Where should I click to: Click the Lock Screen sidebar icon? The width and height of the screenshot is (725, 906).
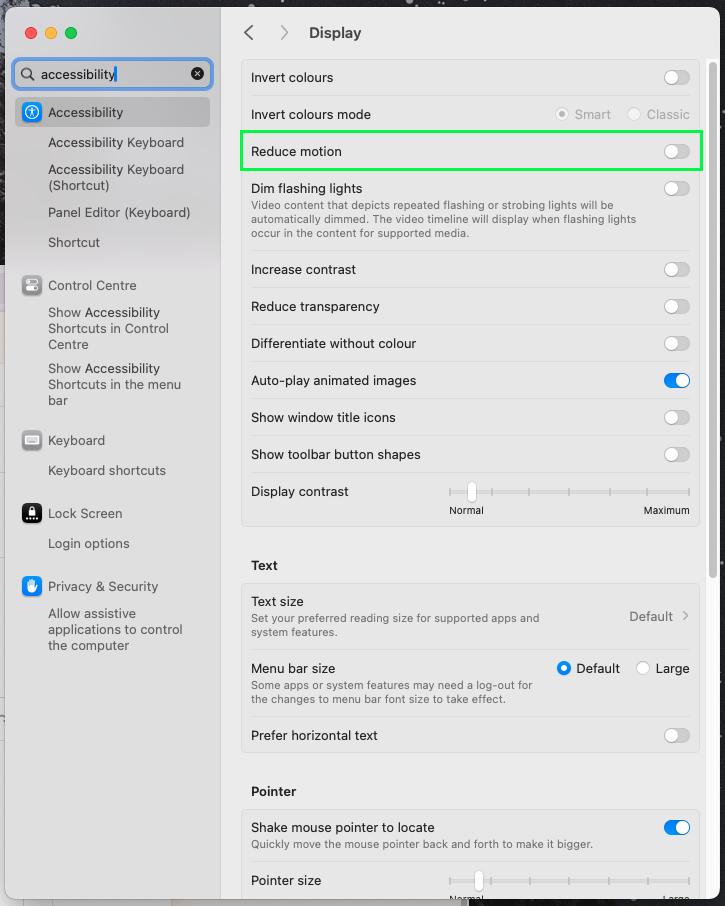tap(32, 513)
